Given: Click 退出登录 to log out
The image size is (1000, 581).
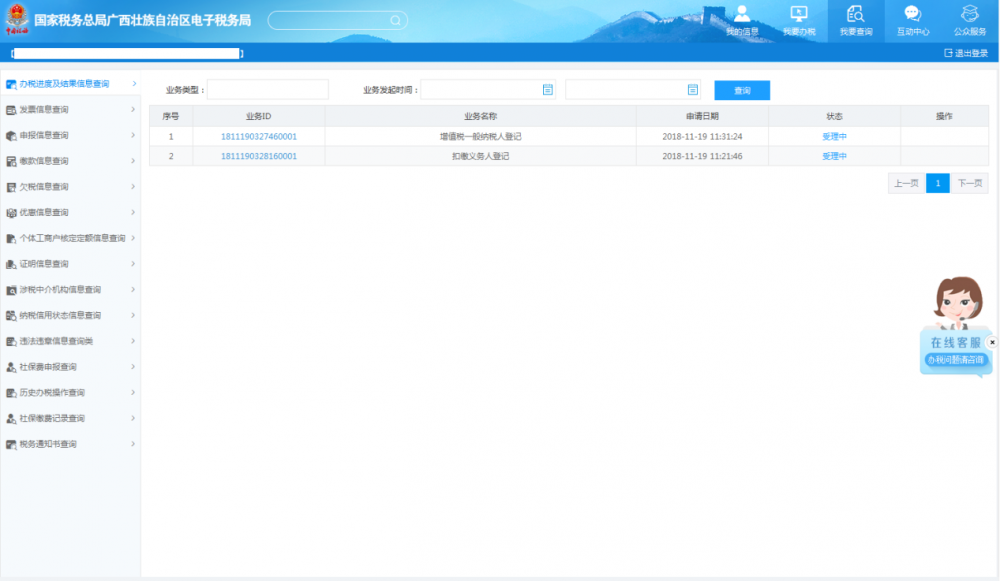Looking at the screenshot, I should (966, 53).
